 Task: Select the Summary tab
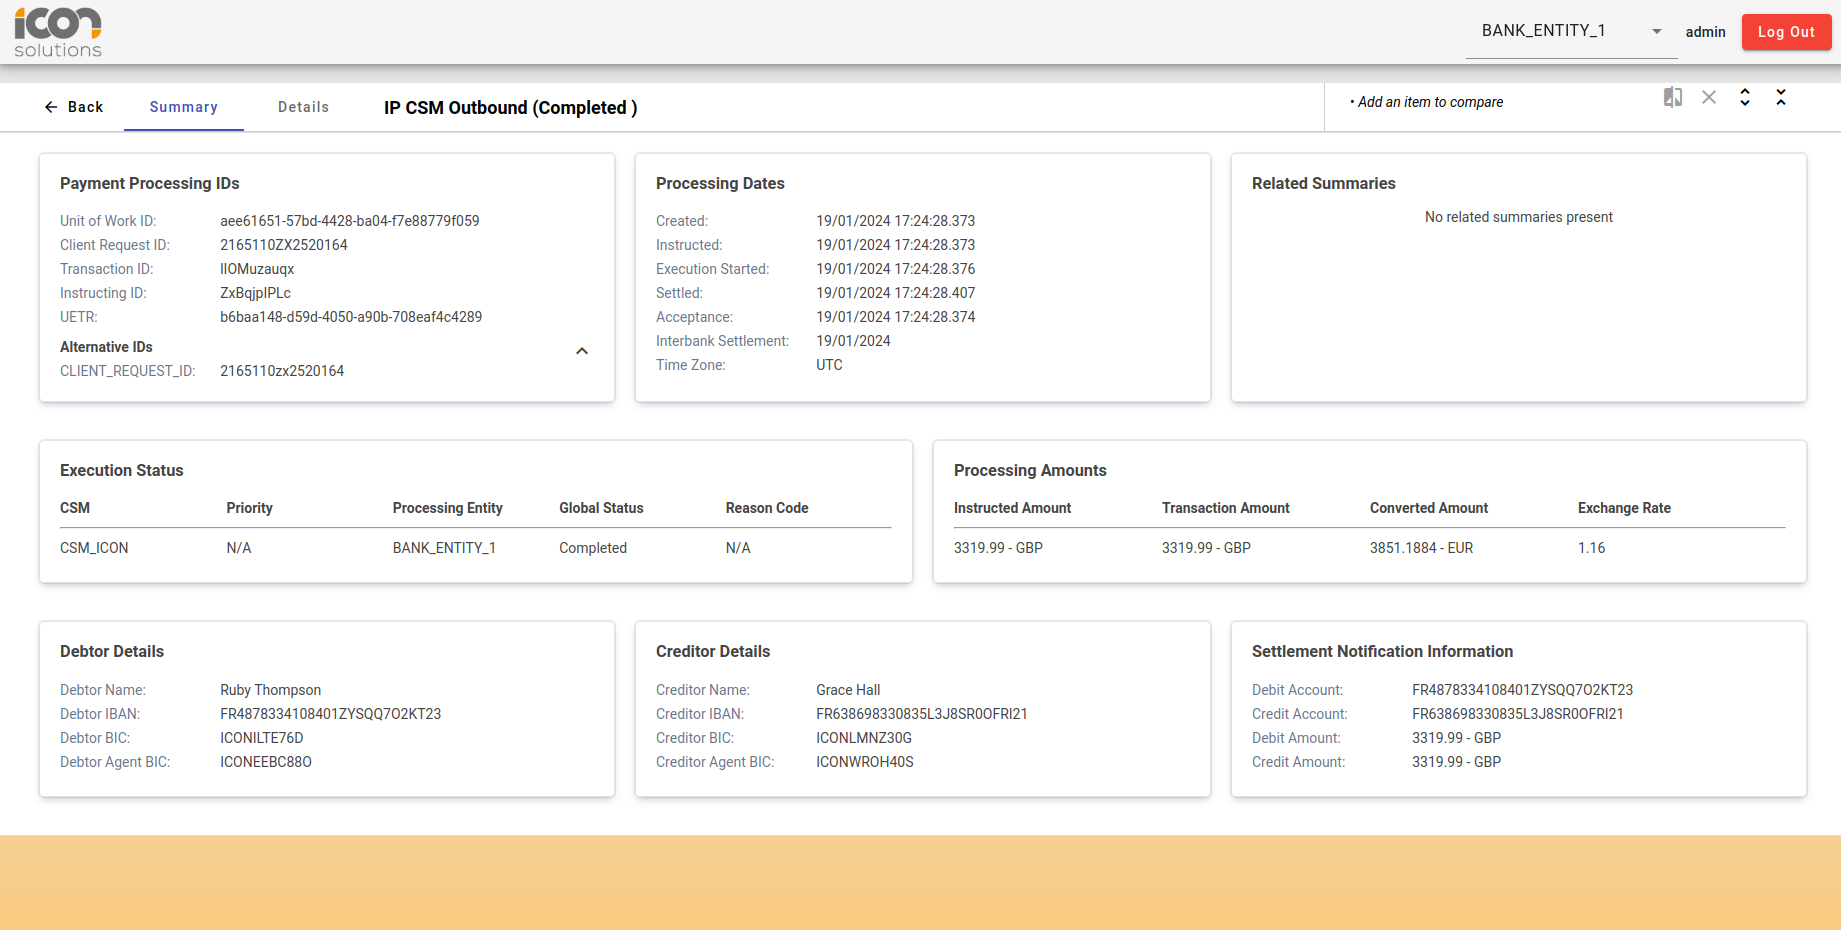pyautogui.click(x=184, y=107)
